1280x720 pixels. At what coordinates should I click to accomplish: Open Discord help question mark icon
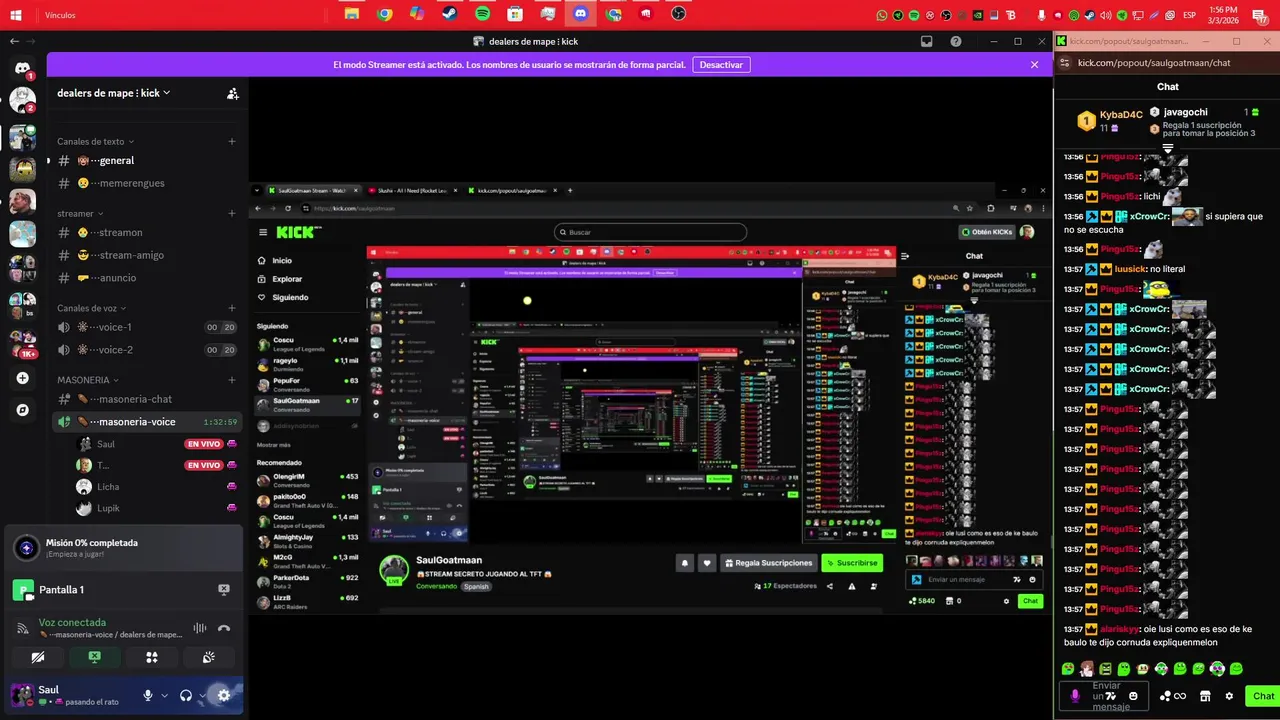(956, 41)
